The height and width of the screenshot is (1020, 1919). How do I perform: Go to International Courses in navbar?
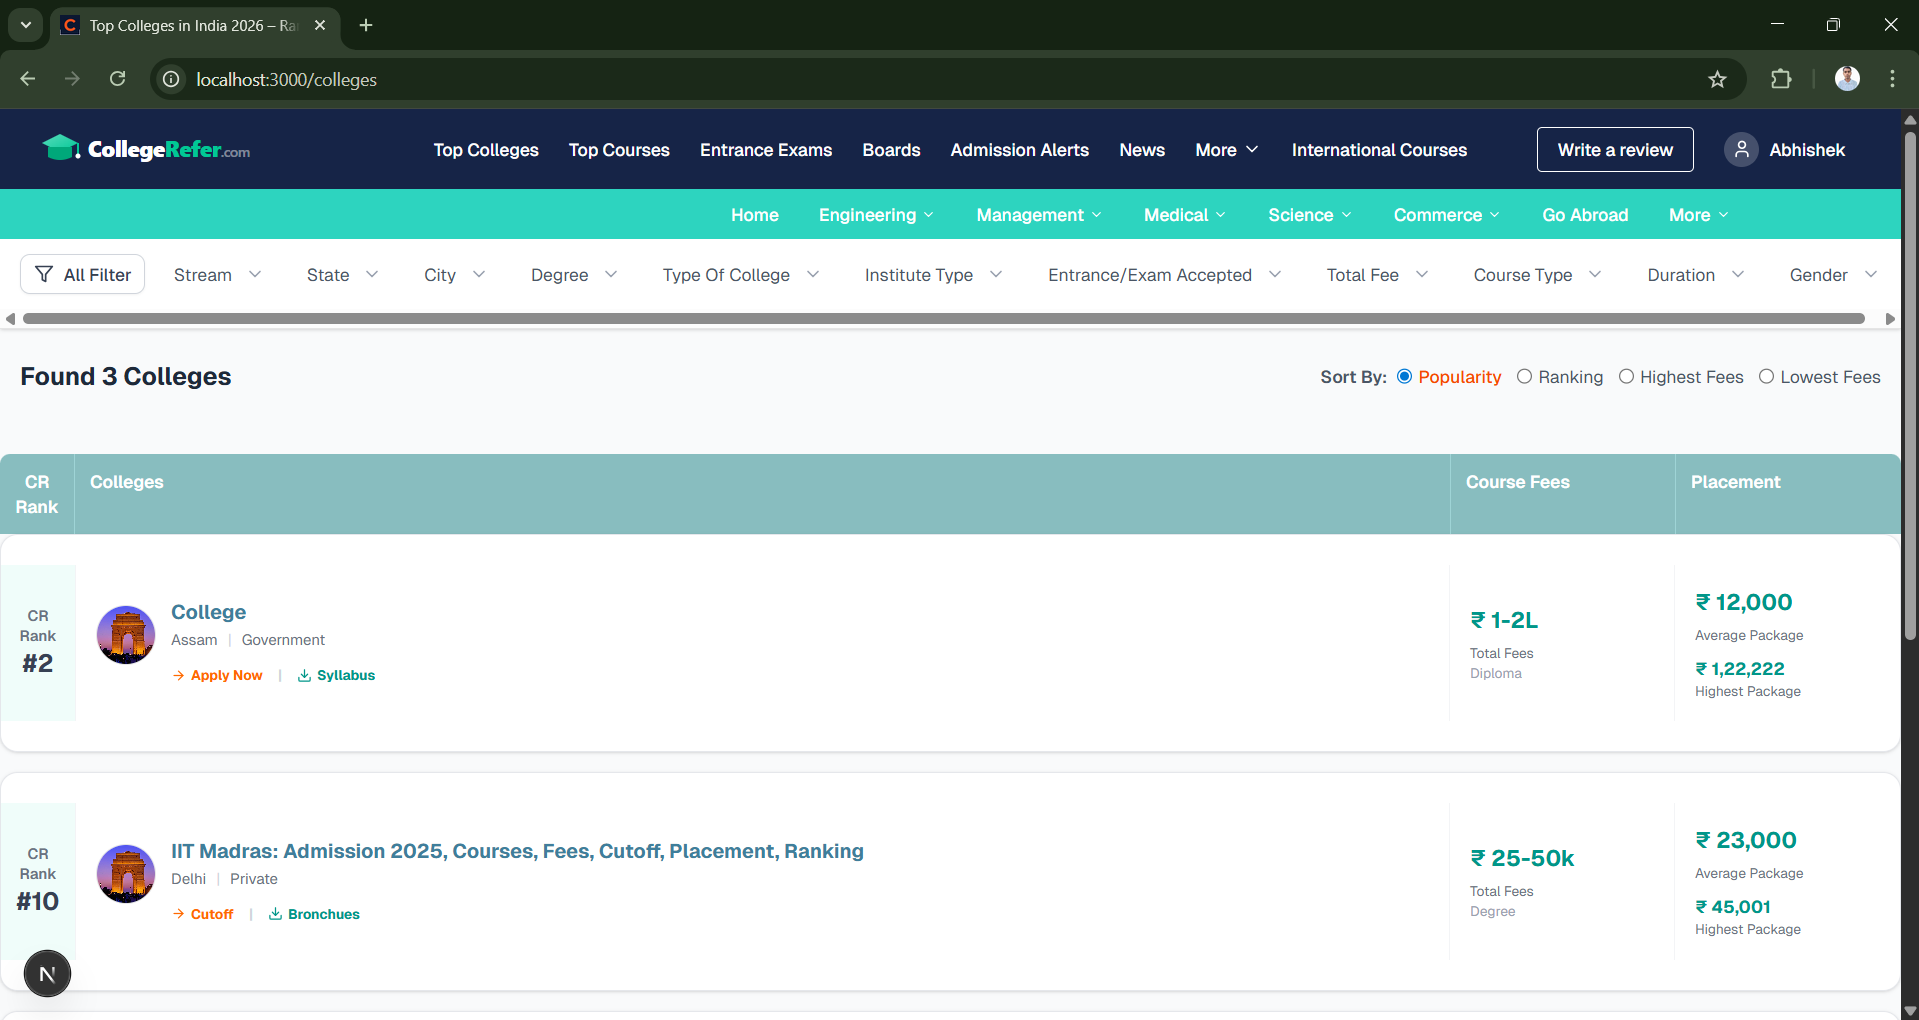(x=1379, y=150)
